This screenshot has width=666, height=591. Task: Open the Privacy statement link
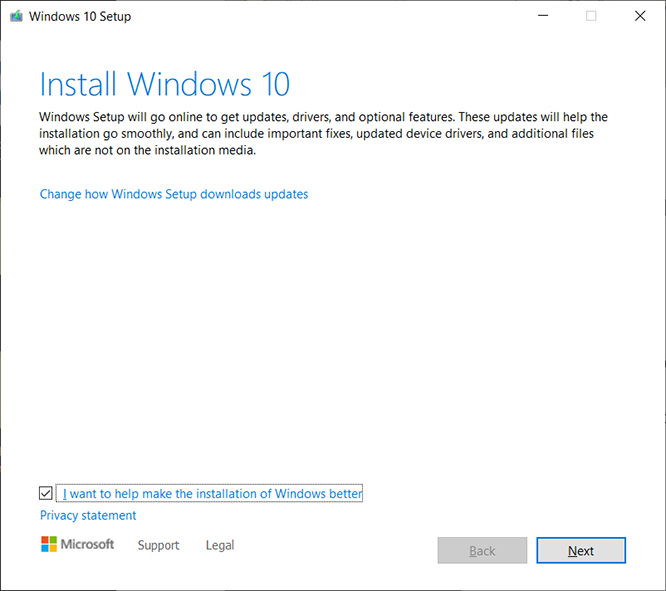point(88,515)
